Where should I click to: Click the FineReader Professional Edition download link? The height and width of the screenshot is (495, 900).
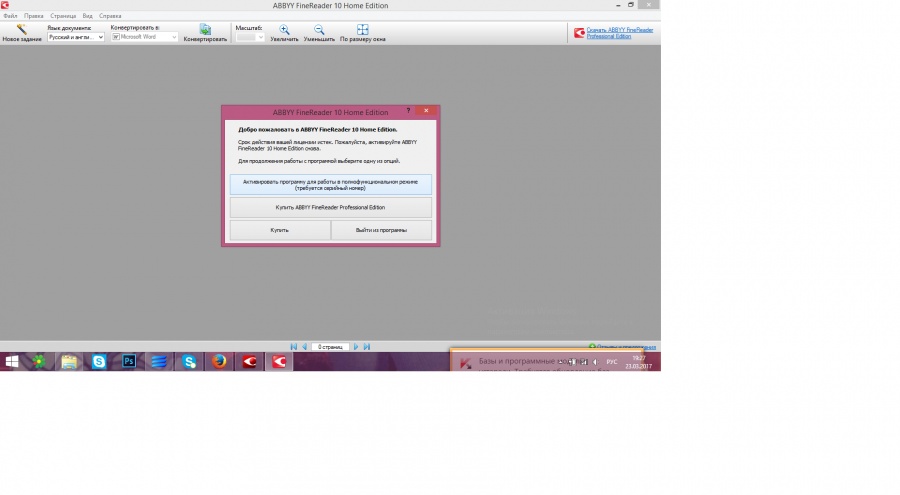point(619,33)
